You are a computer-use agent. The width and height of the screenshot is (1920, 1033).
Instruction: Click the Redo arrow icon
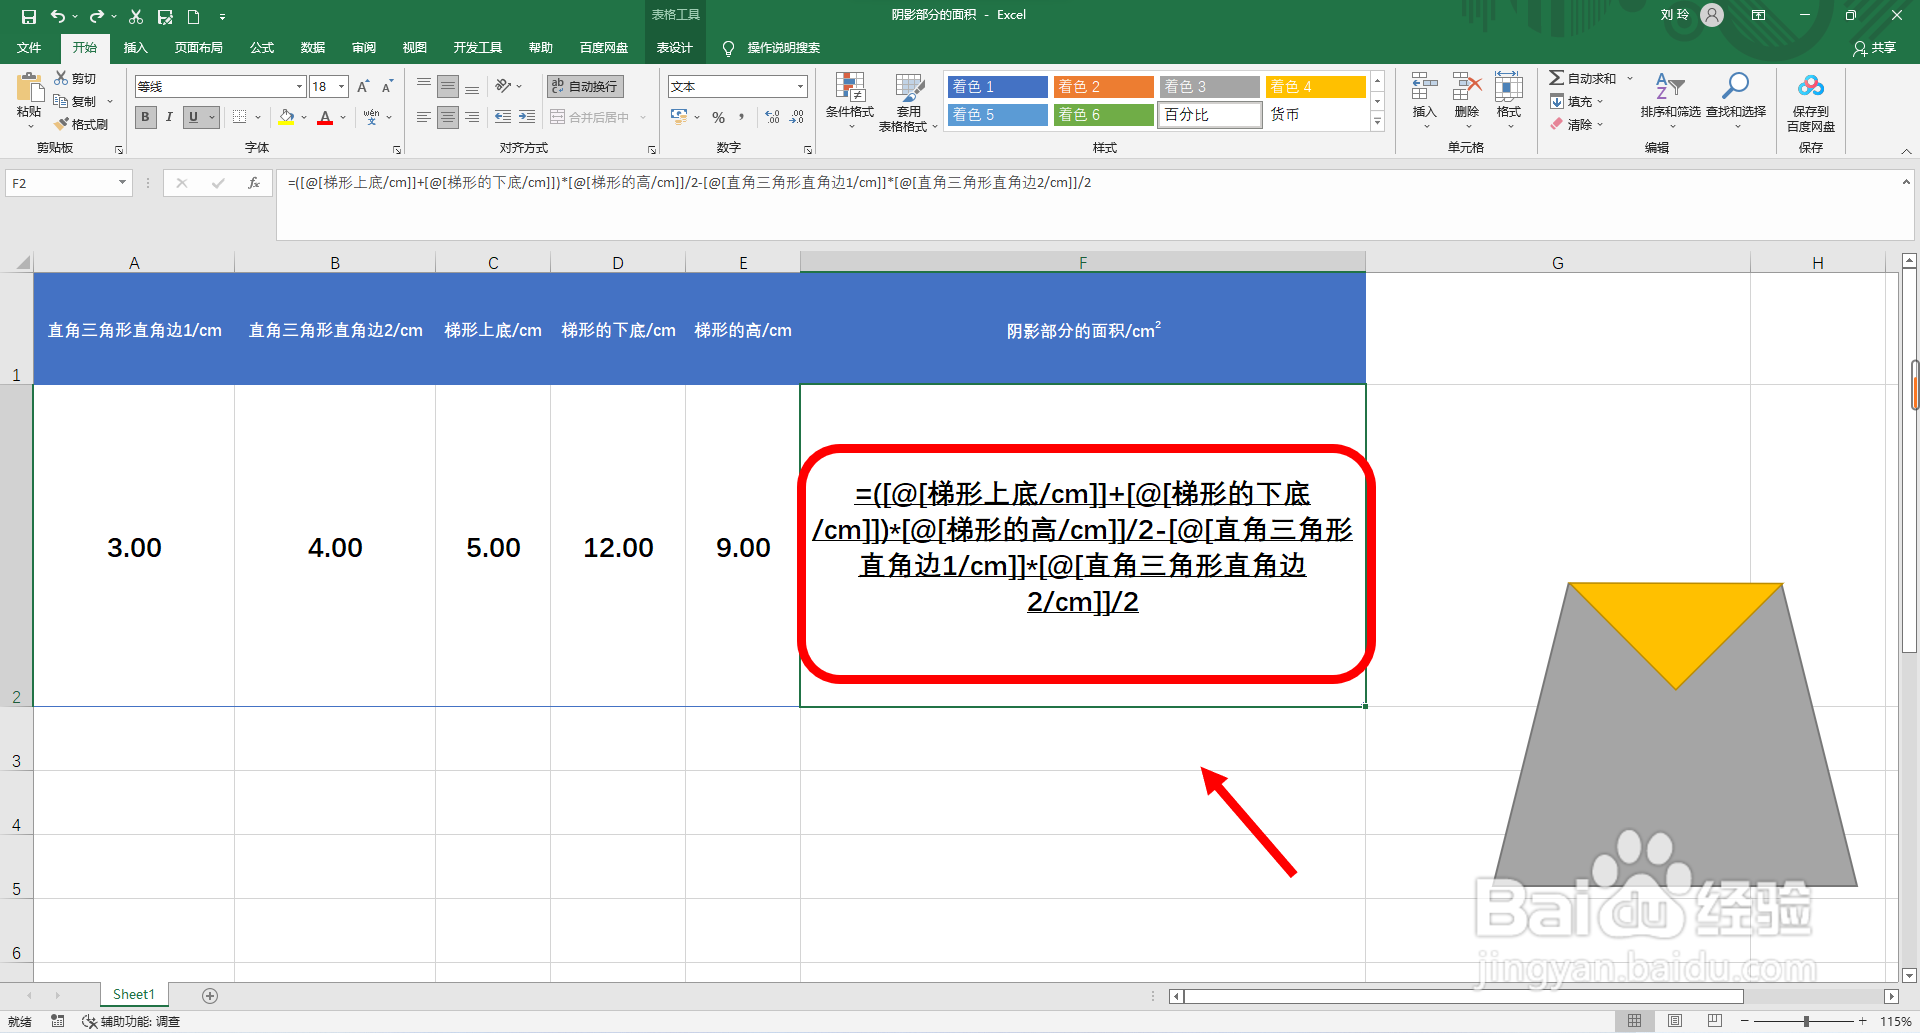click(97, 16)
